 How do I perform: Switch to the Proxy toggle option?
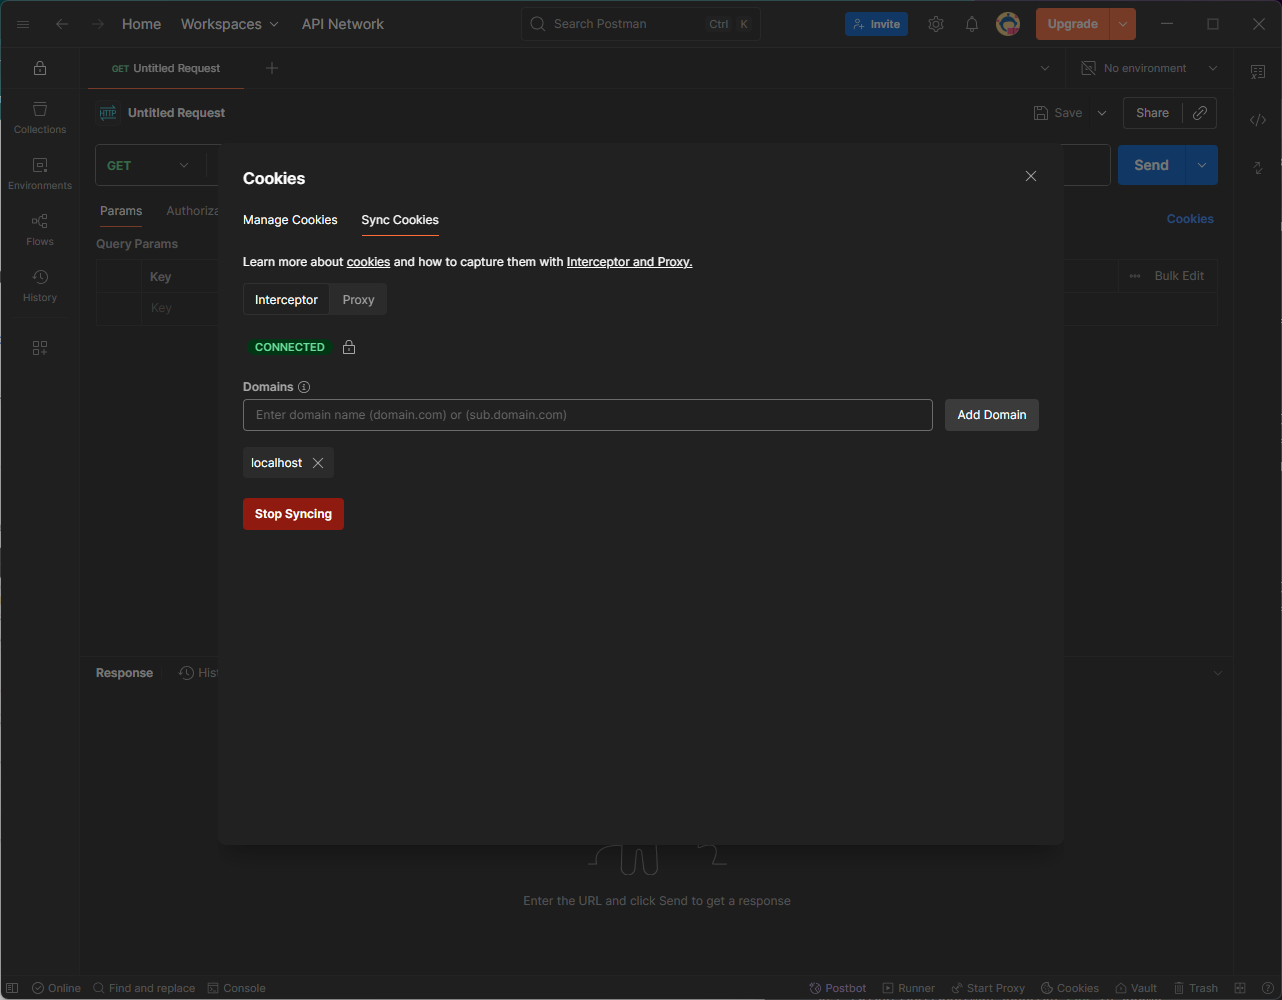tap(358, 300)
